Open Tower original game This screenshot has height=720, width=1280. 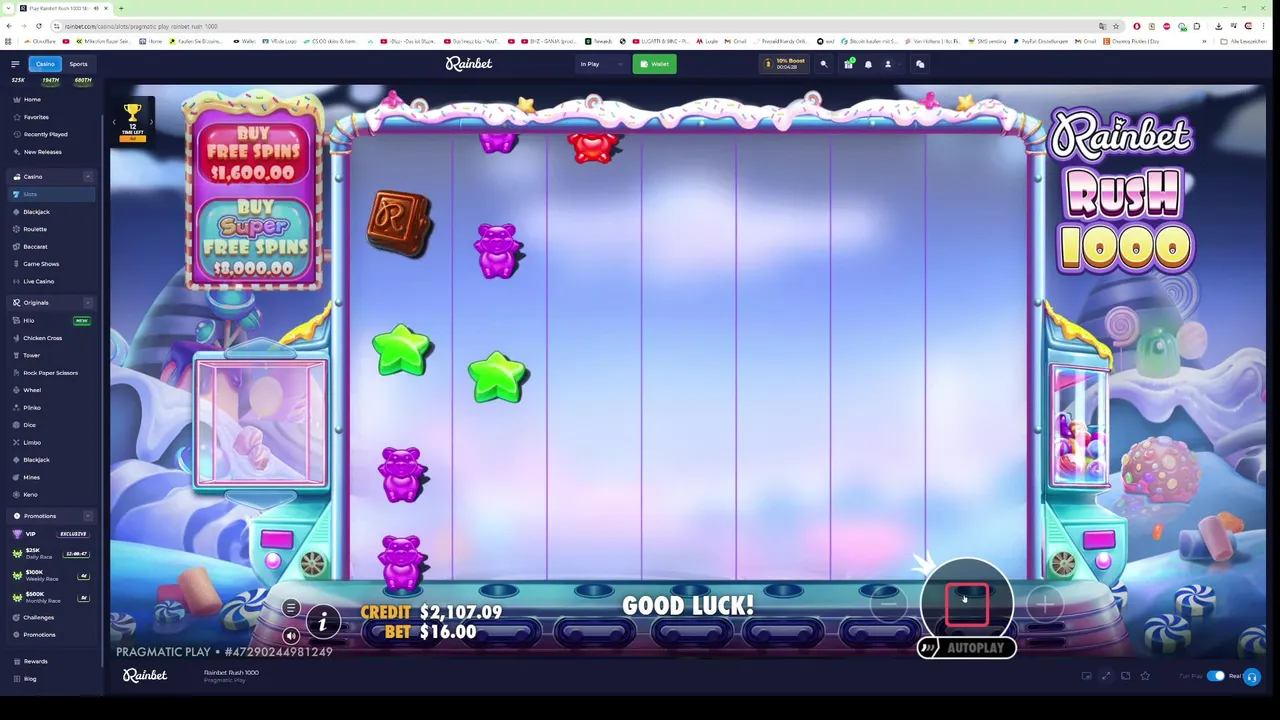click(31, 356)
